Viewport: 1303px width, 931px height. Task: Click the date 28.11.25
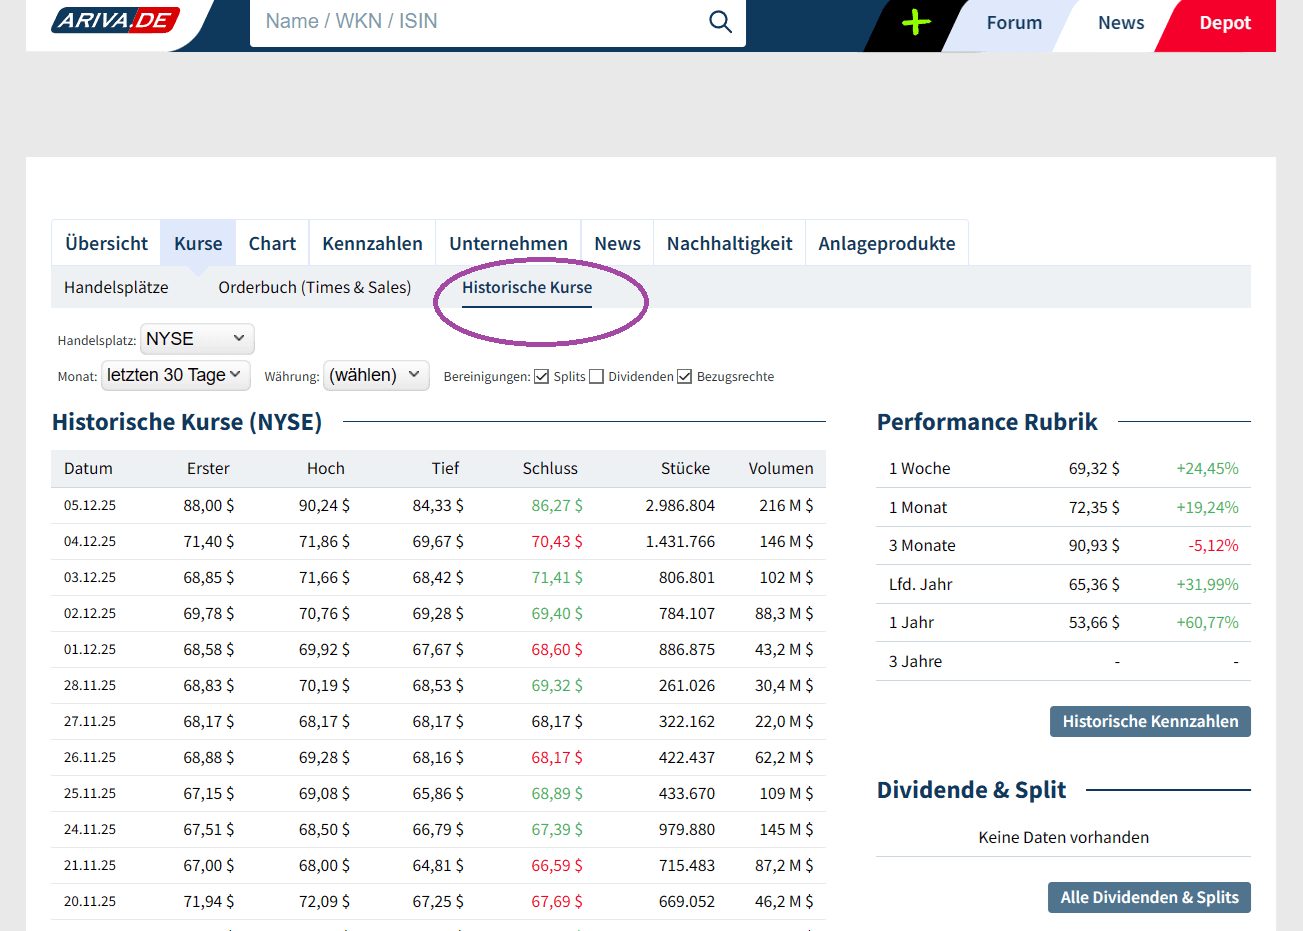pyautogui.click(x=90, y=685)
